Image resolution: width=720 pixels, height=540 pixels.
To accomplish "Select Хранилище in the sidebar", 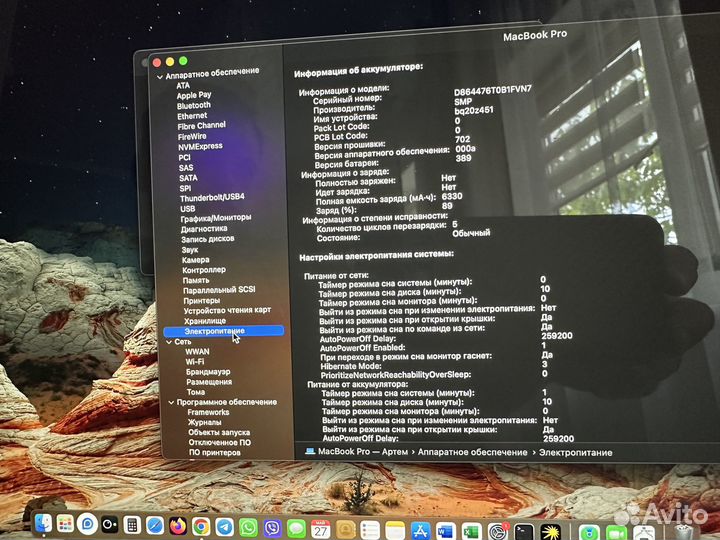I will (x=205, y=321).
